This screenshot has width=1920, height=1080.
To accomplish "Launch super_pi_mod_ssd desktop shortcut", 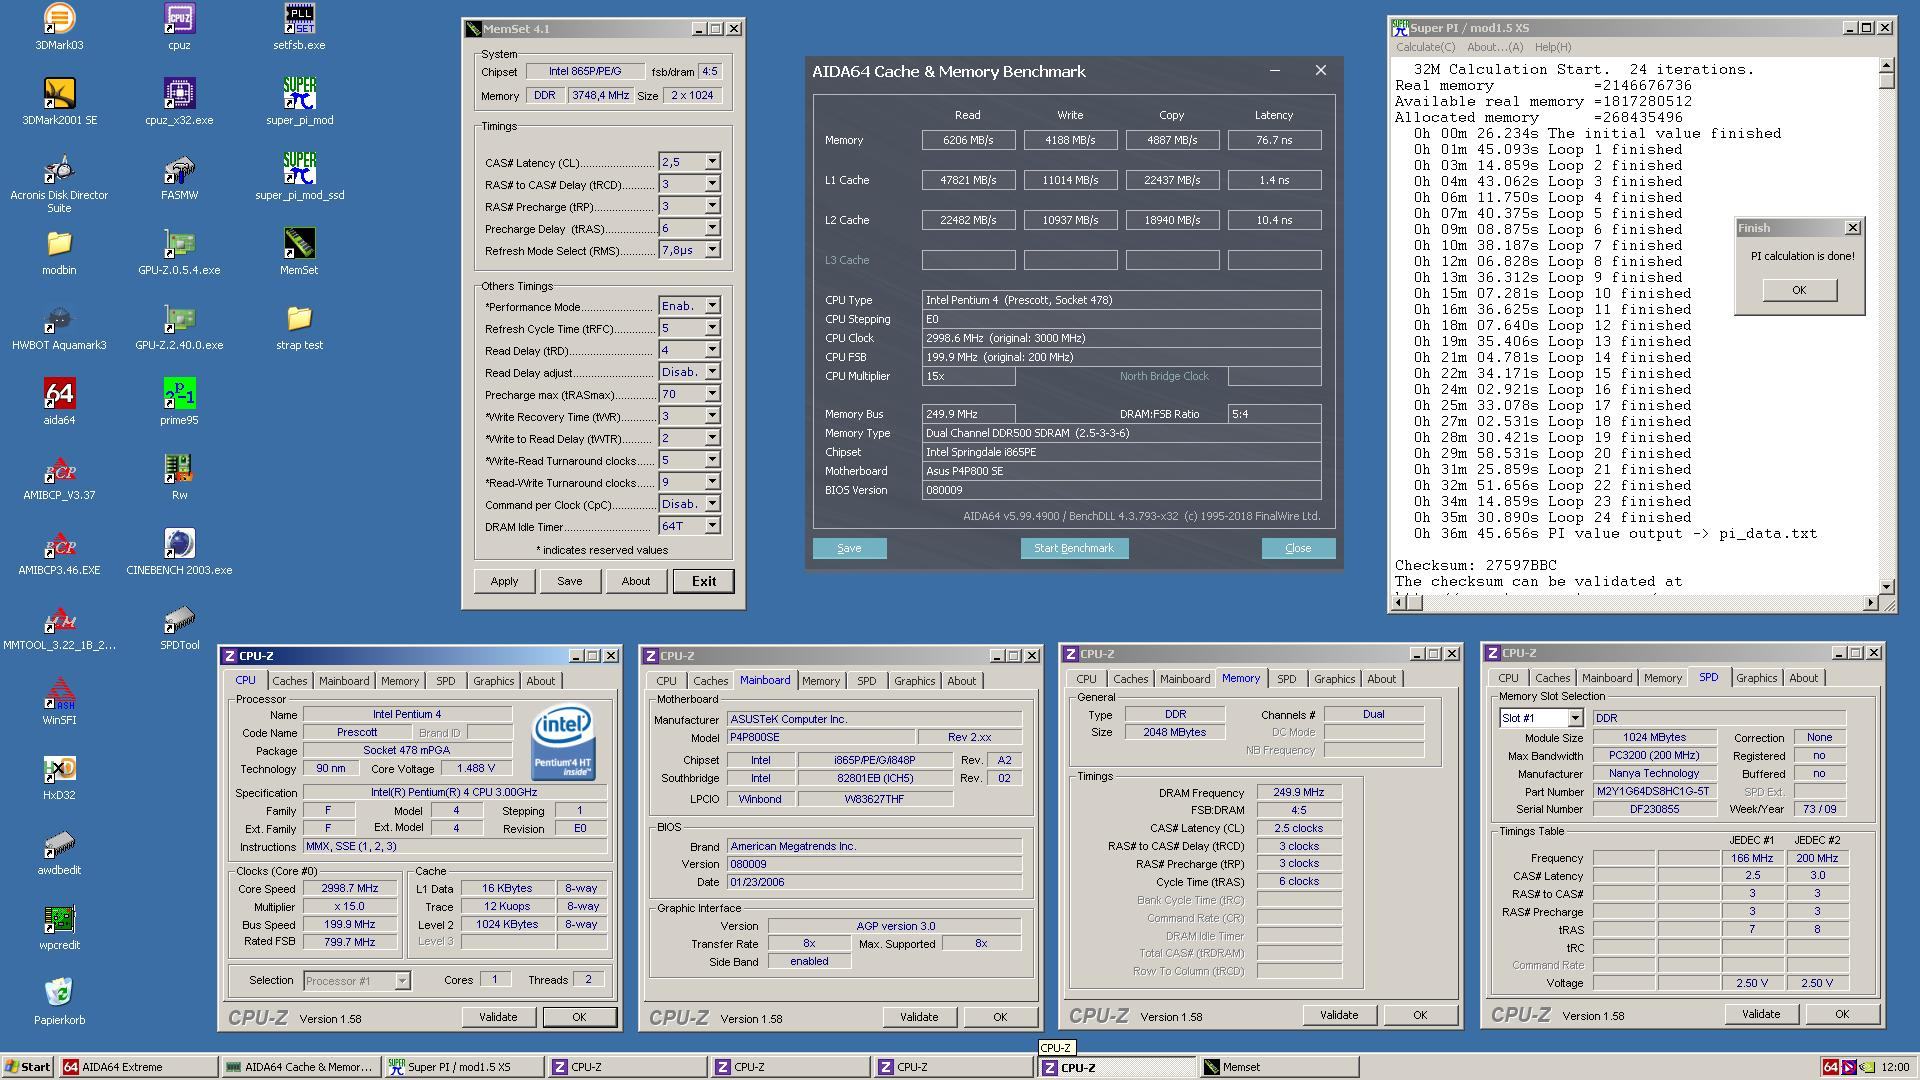I will tap(299, 176).
